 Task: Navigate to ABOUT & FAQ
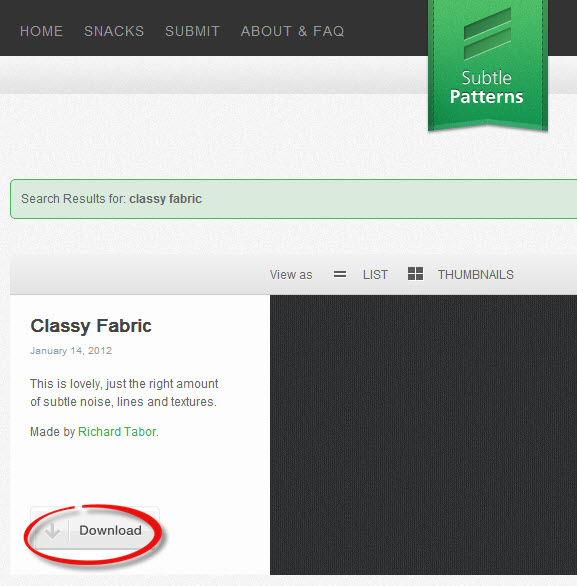click(x=292, y=31)
